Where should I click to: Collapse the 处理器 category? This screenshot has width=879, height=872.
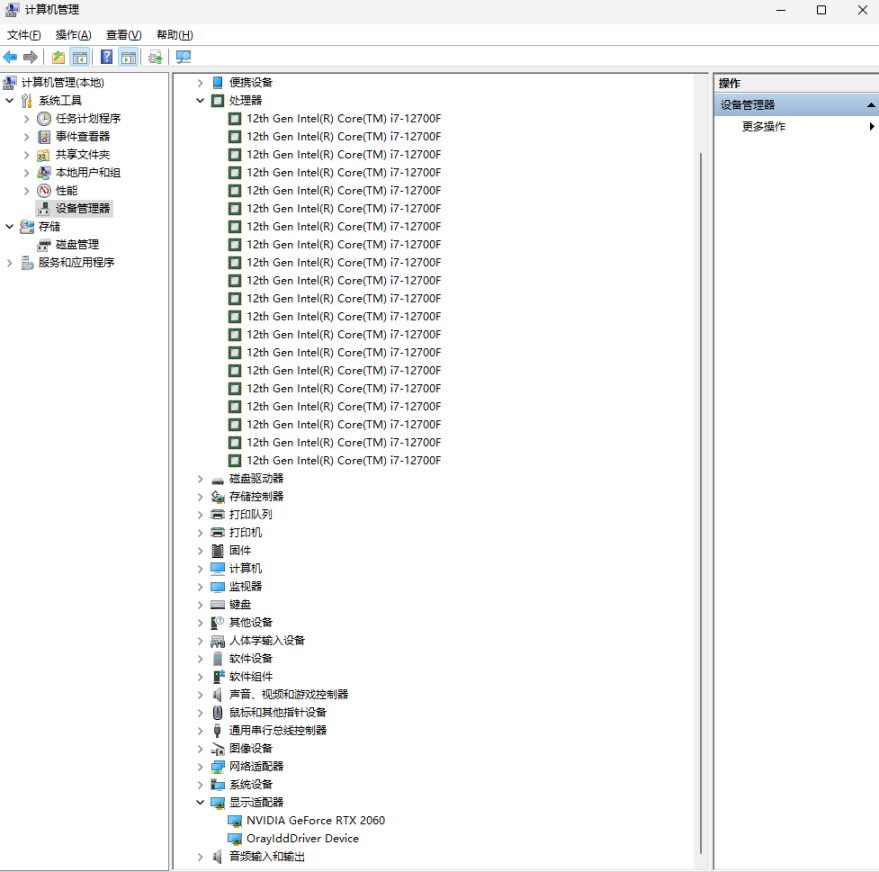[x=200, y=100]
